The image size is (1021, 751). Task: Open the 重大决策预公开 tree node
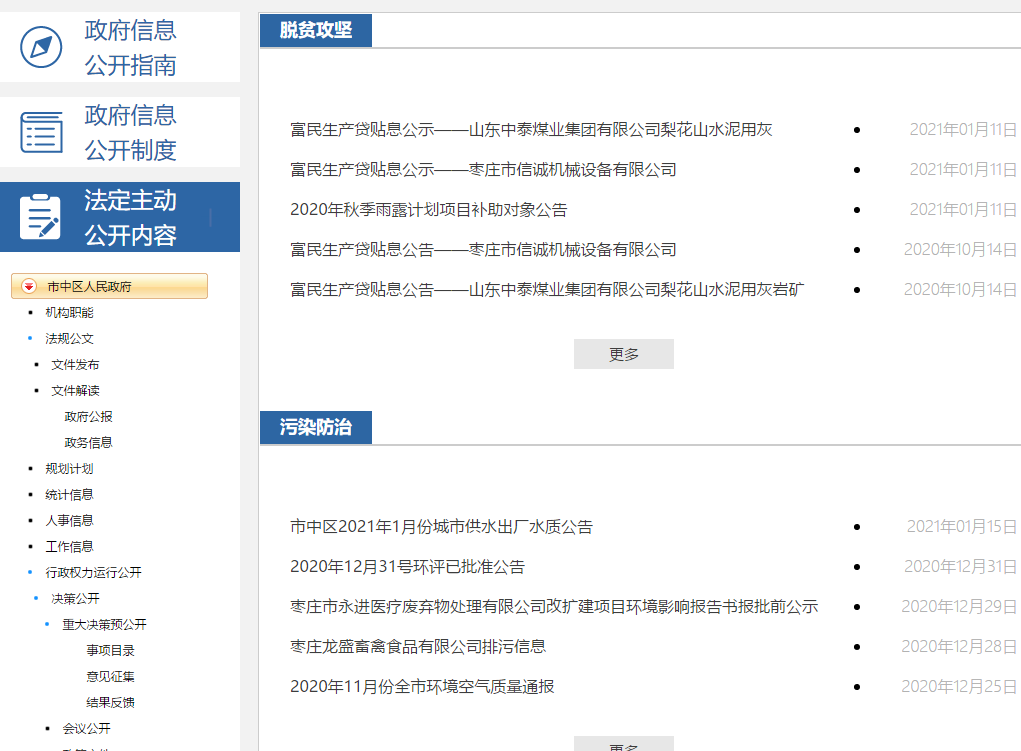pos(104,625)
